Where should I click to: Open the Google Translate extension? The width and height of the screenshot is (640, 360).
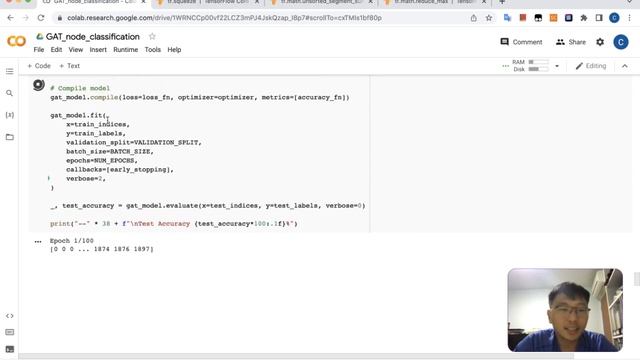coord(507,18)
